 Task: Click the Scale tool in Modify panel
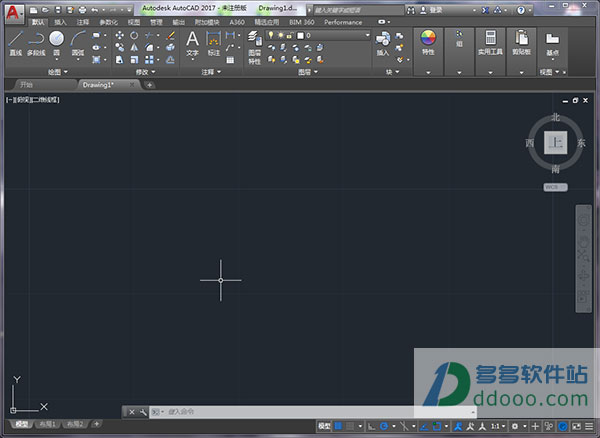(x=134, y=60)
